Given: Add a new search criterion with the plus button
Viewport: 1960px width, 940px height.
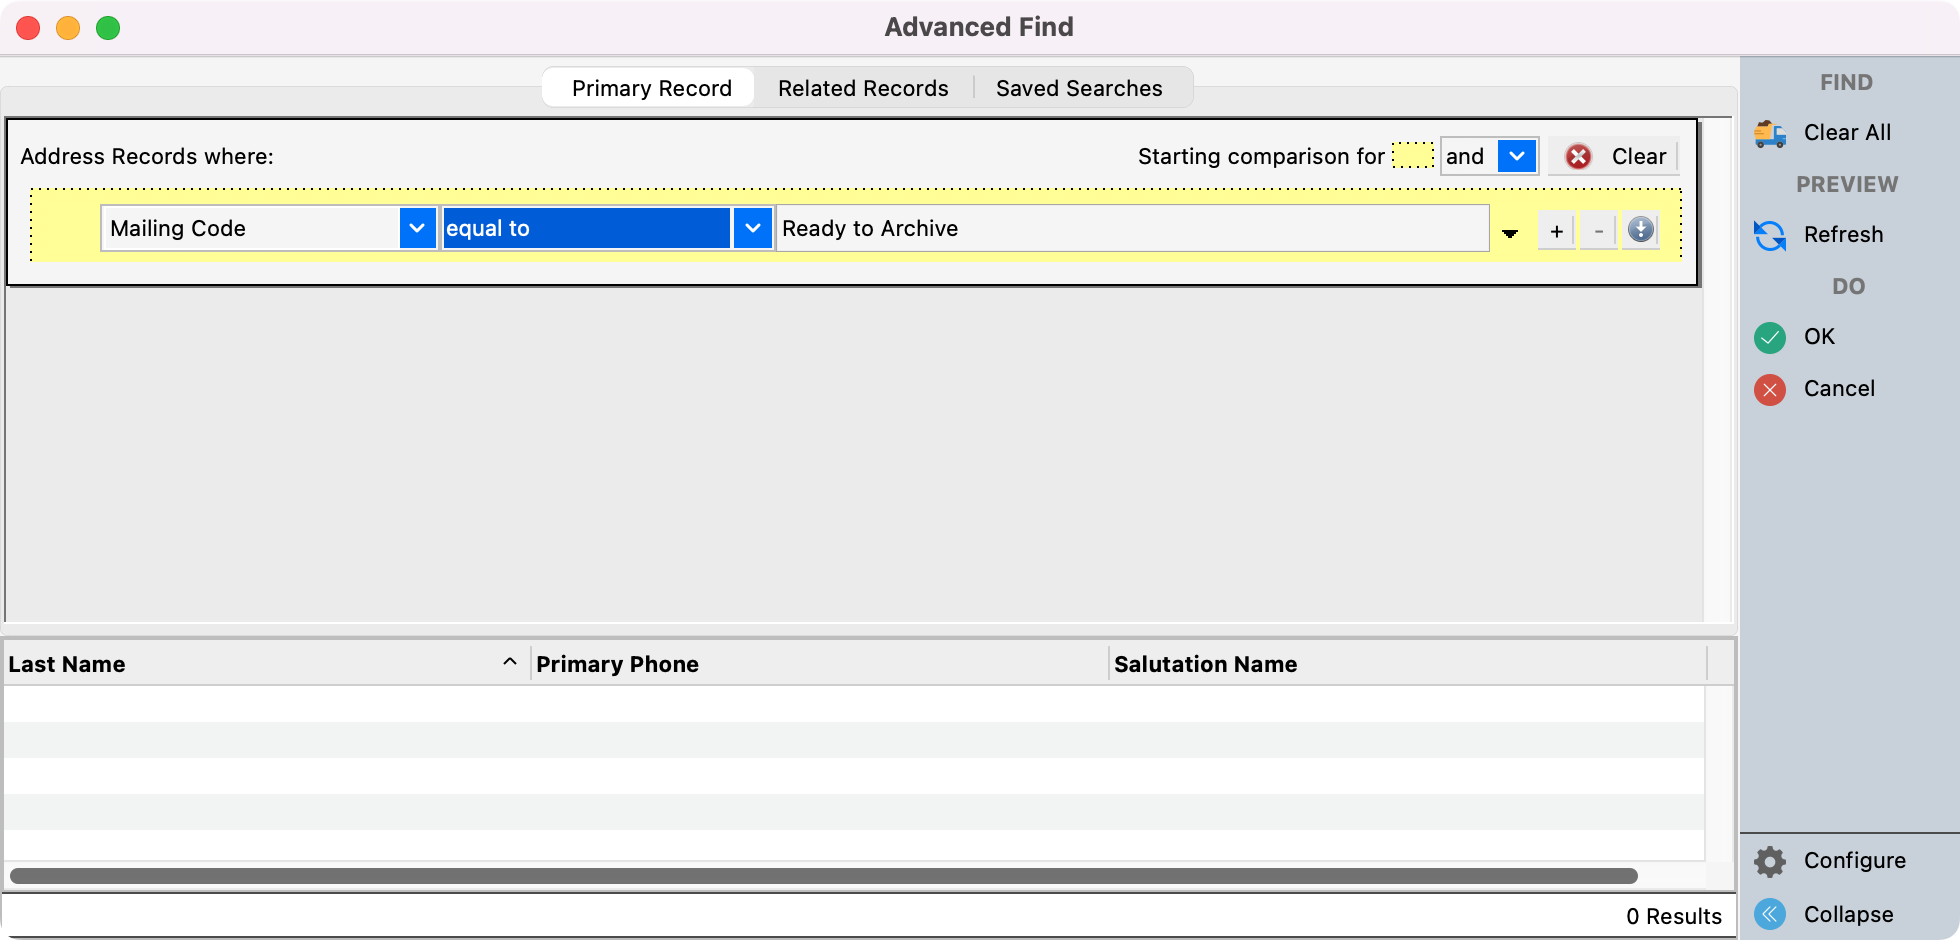Looking at the screenshot, I should 1556,229.
